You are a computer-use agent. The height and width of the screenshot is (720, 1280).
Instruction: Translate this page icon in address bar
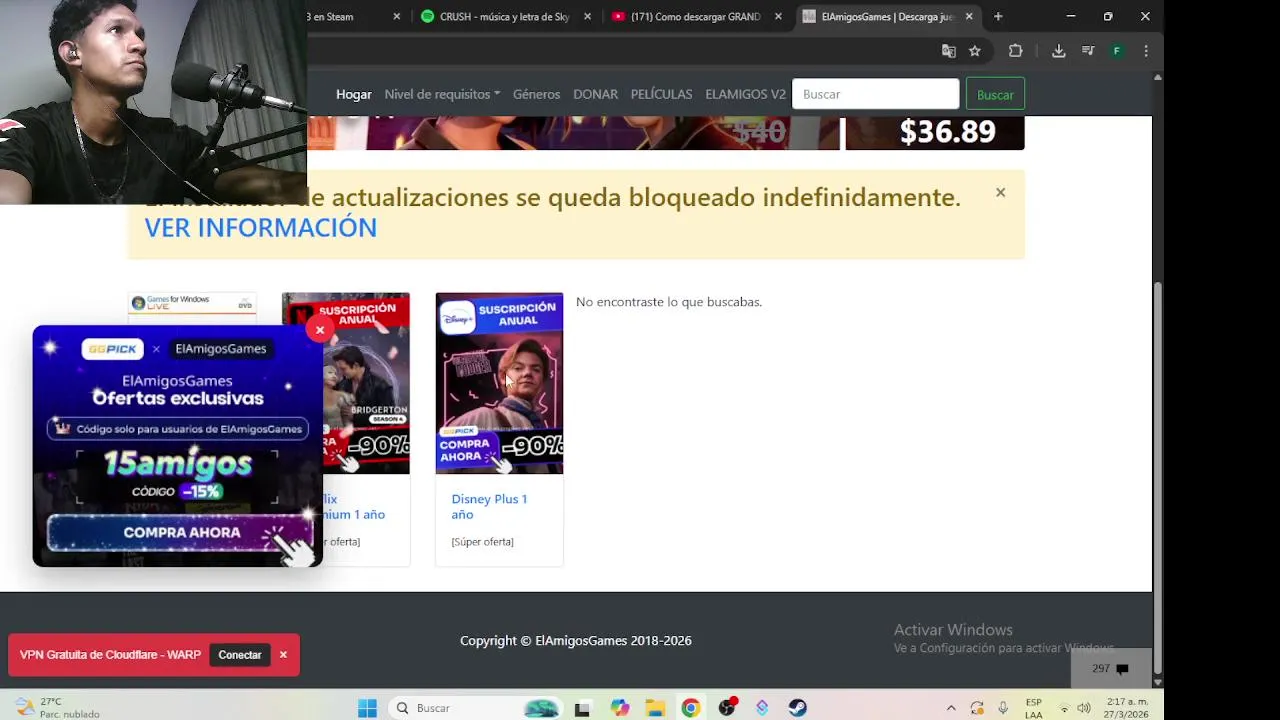tap(948, 51)
